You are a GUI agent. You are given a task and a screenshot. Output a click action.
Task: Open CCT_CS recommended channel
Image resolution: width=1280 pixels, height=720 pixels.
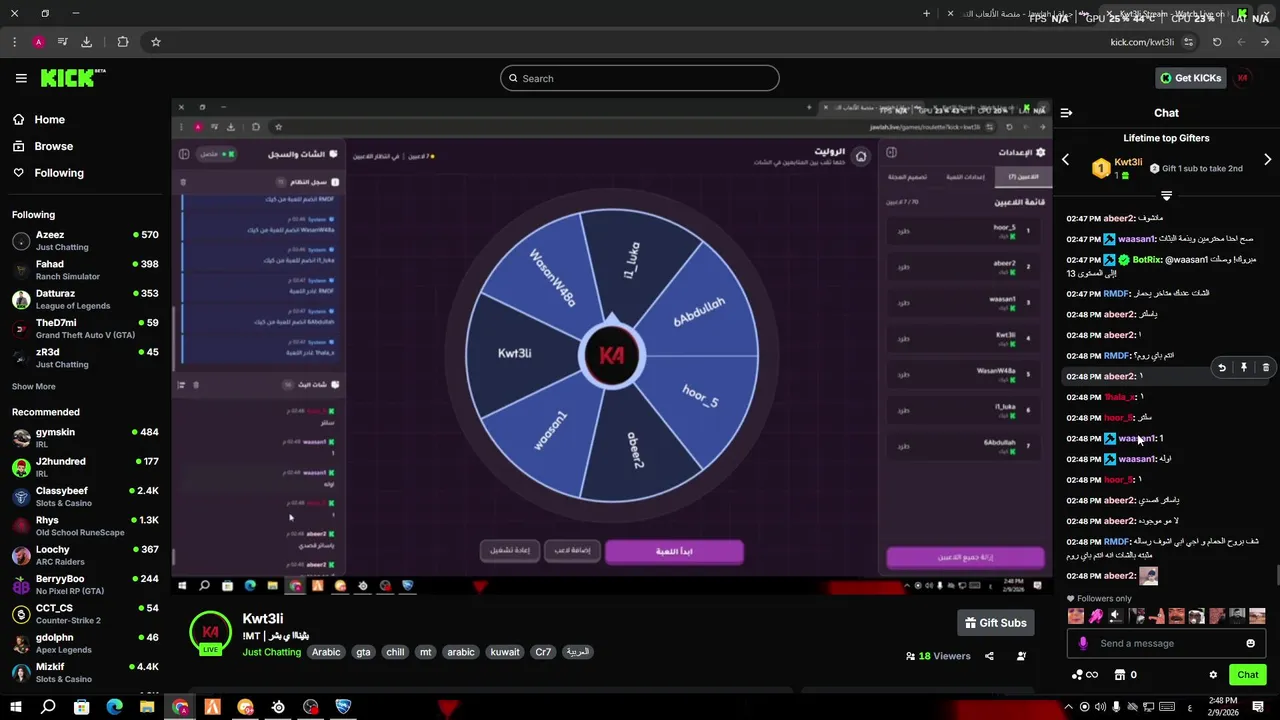[x=85, y=614]
